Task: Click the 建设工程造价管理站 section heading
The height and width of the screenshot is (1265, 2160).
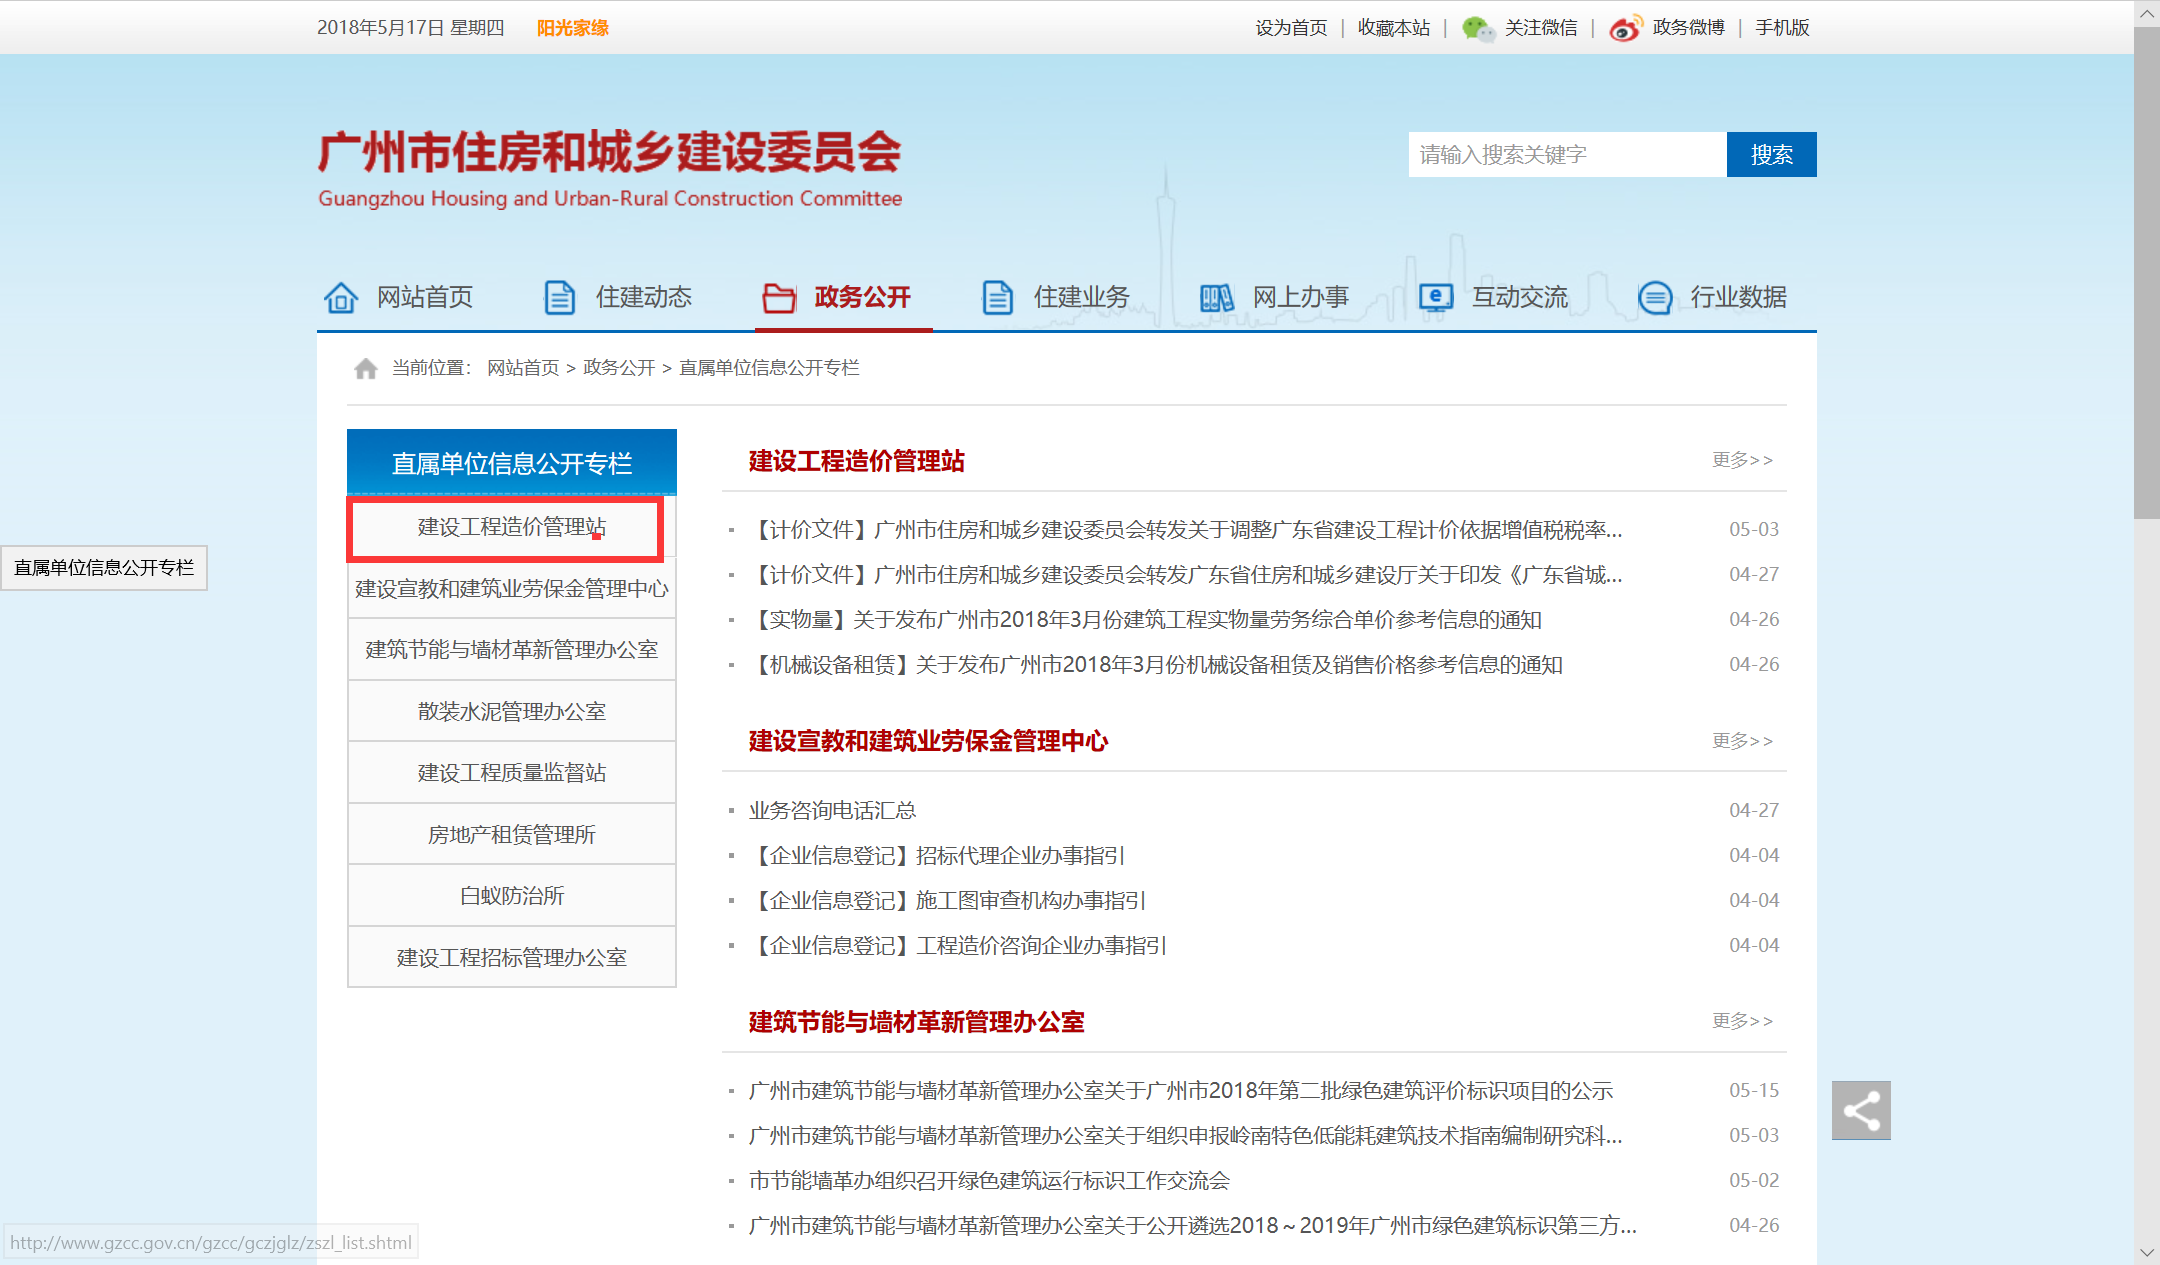Action: 857,461
